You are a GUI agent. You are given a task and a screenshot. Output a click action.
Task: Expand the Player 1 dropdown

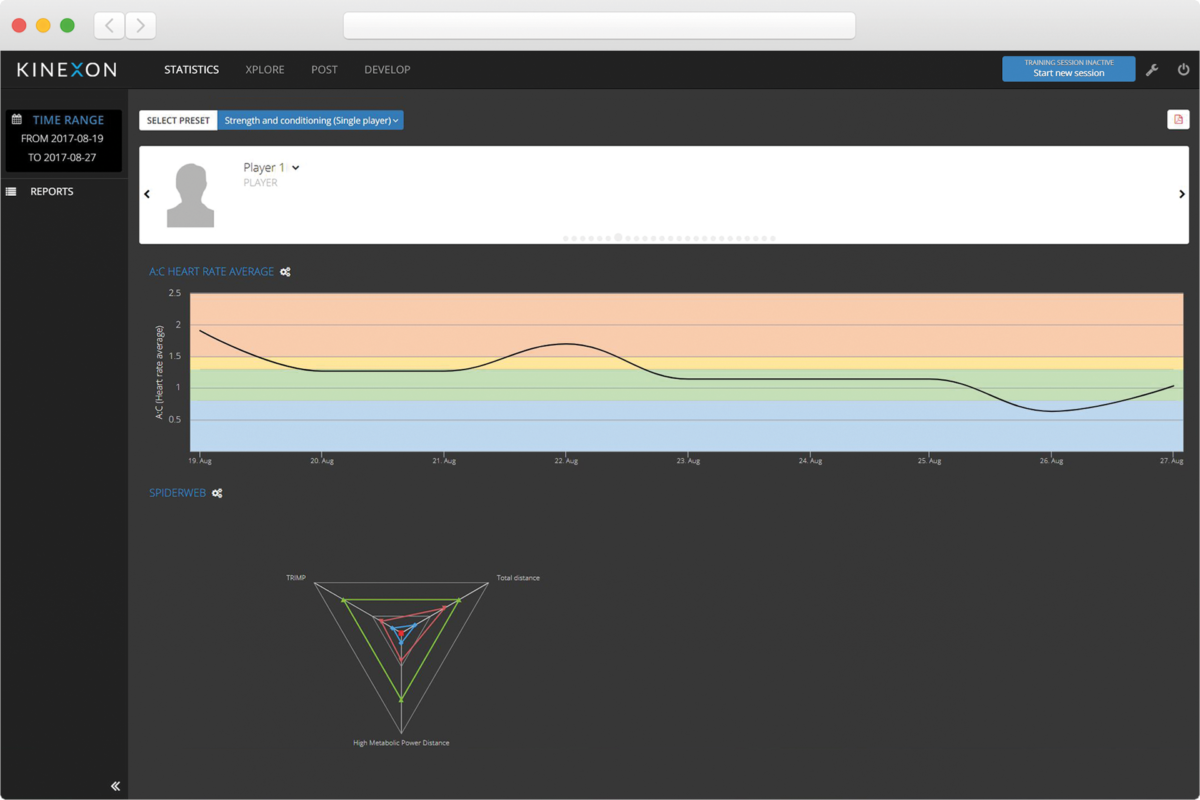point(296,168)
